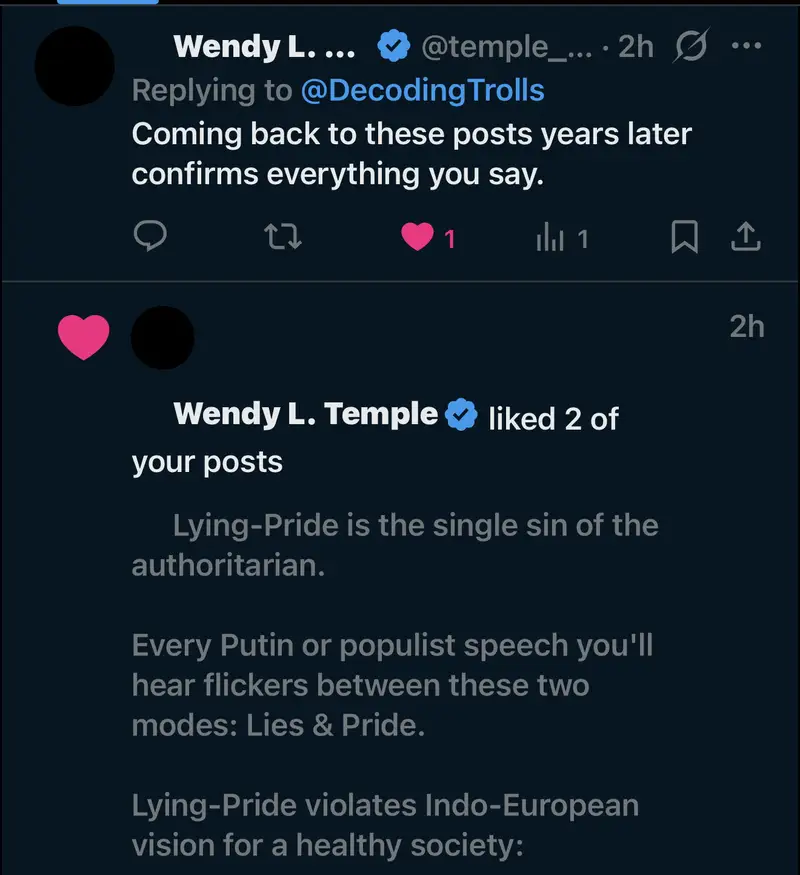Open the "Coming back to these posts" reply text

pos(411,153)
